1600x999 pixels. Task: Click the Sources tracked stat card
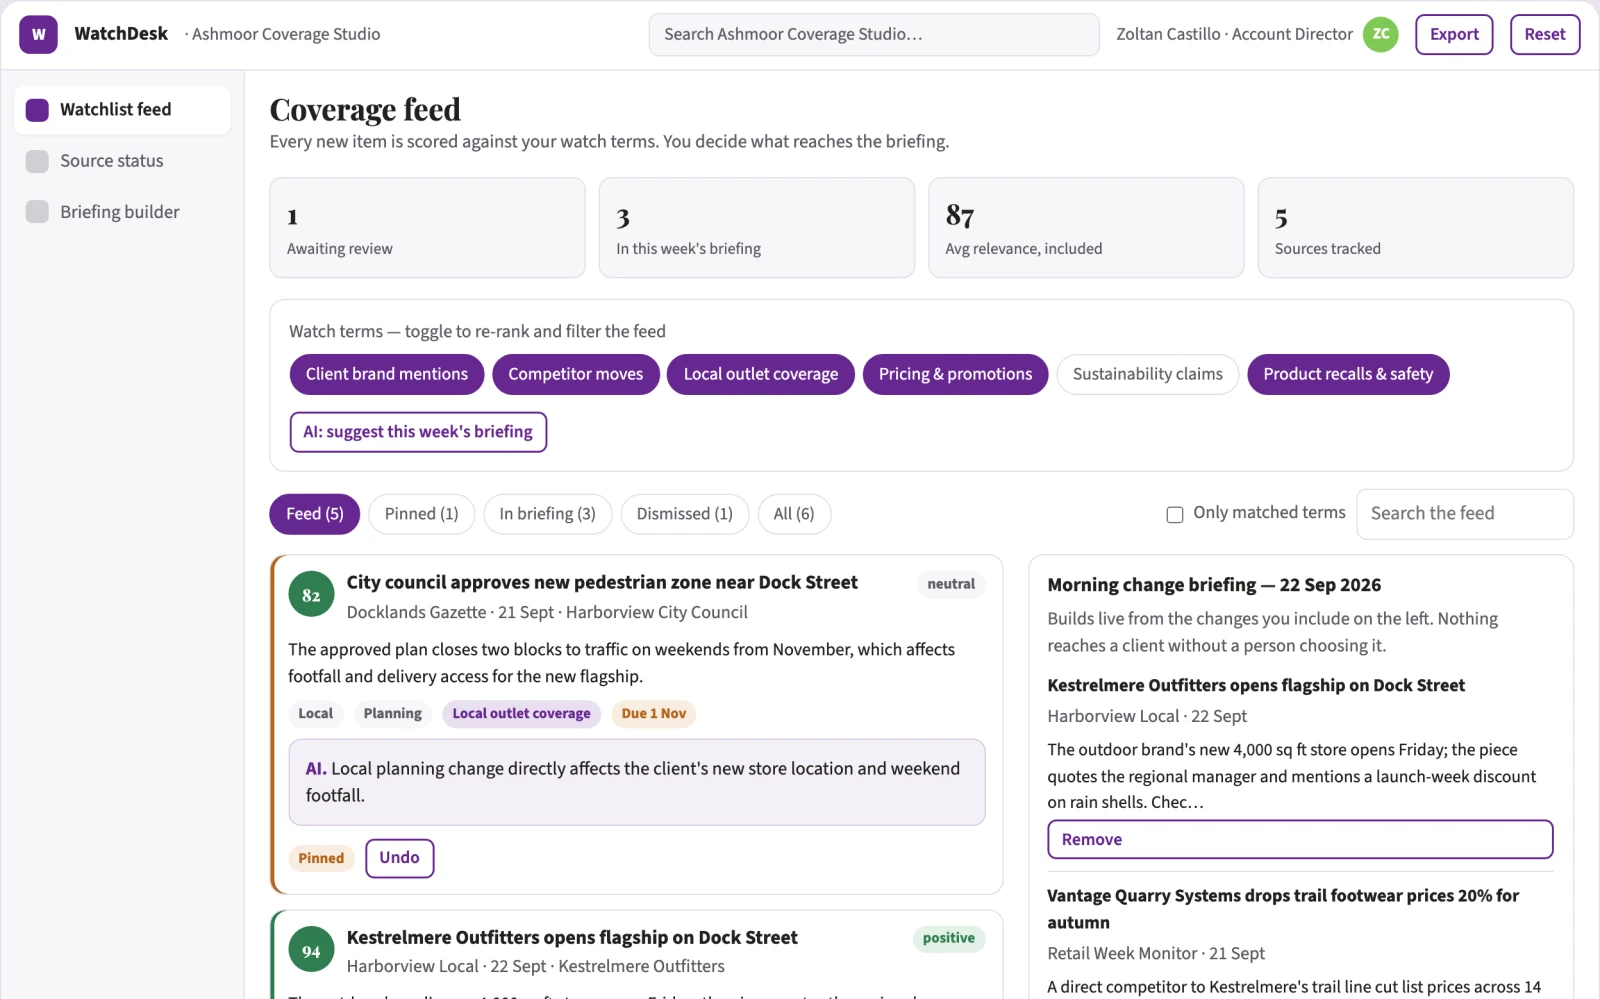click(x=1416, y=228)
